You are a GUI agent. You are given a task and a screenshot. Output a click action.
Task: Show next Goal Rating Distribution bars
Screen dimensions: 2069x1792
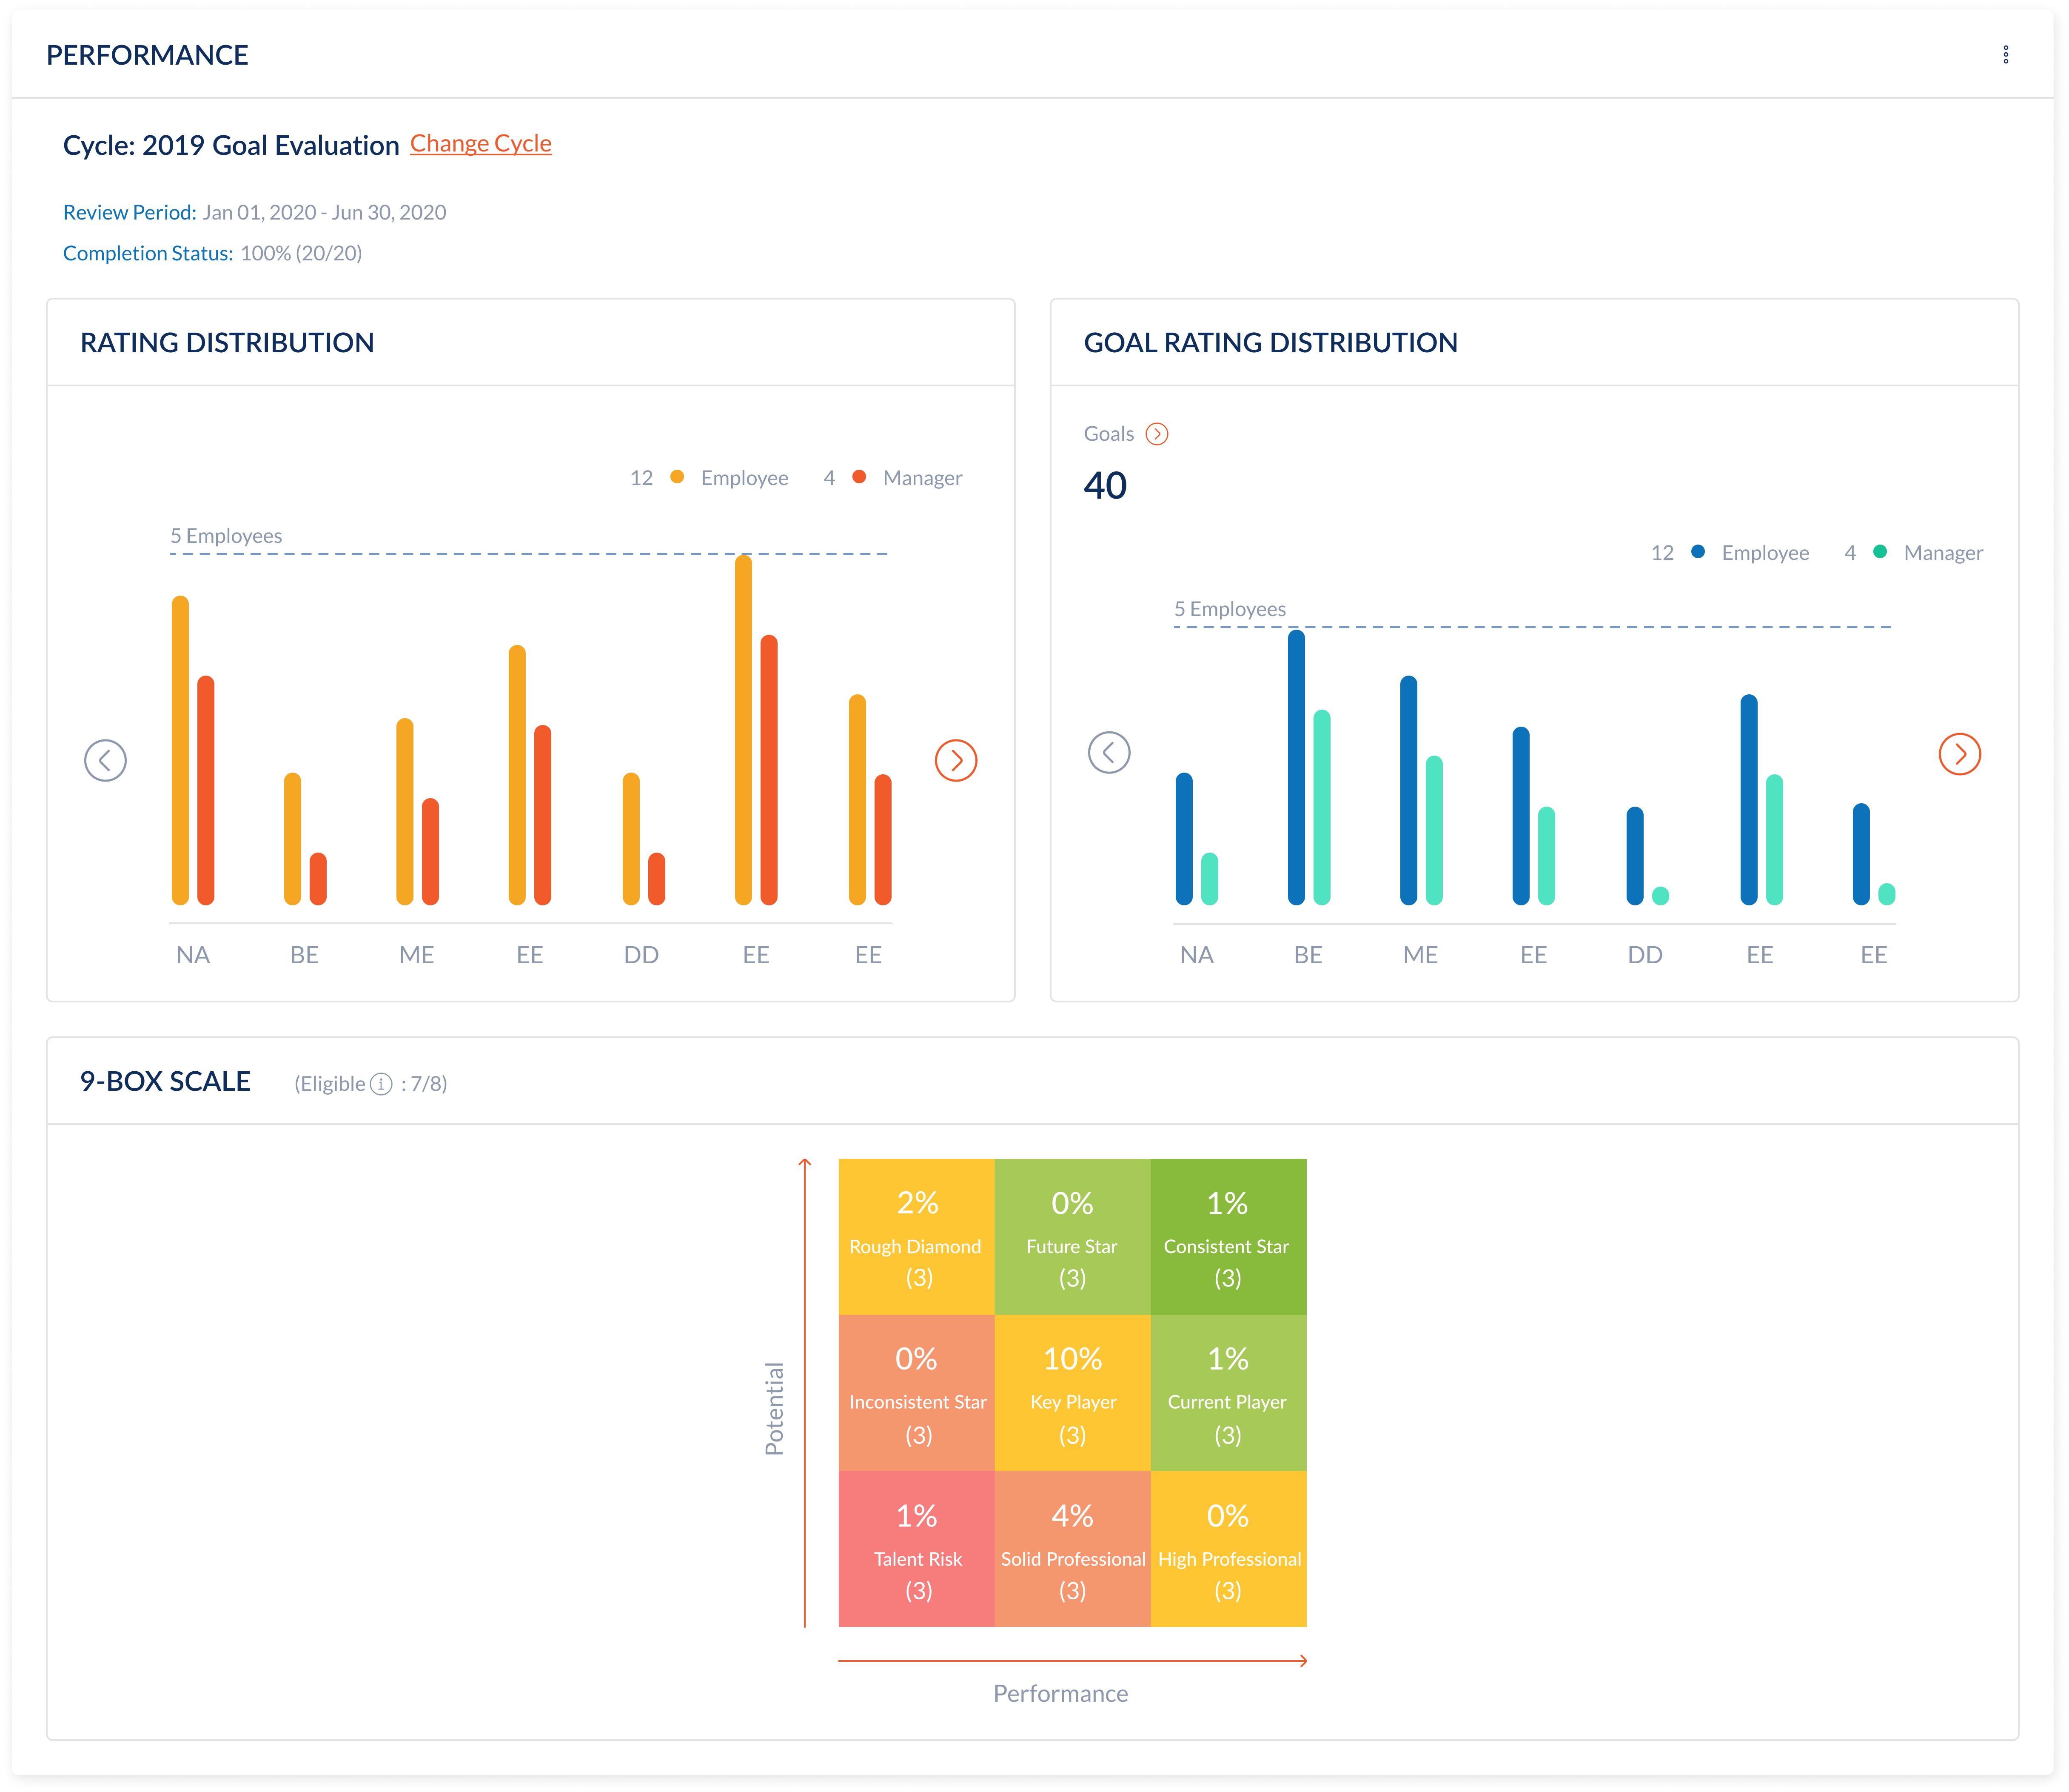[1960, 754]
